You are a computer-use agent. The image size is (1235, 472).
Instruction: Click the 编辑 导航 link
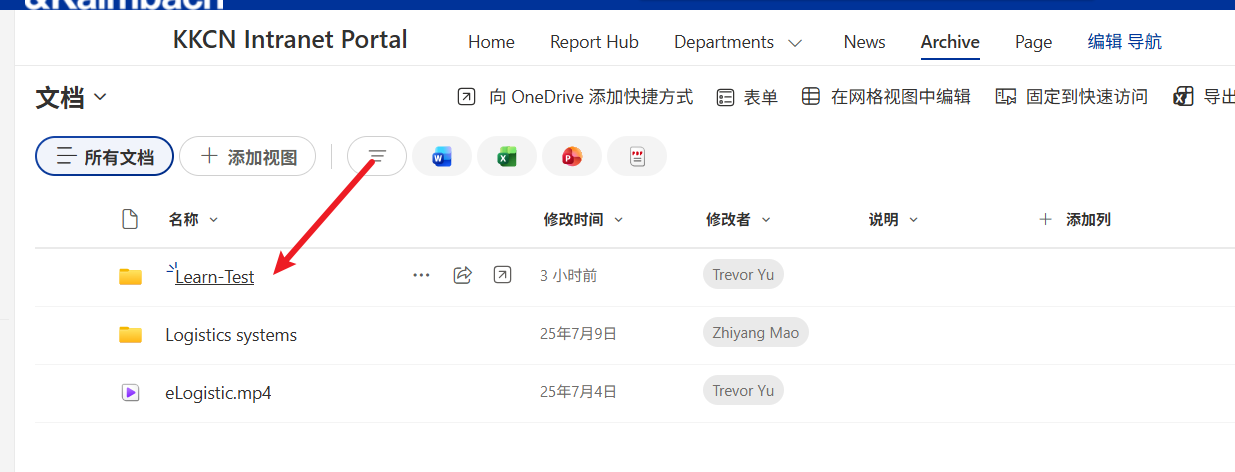pyautogui.click(x=1125, y=42)
